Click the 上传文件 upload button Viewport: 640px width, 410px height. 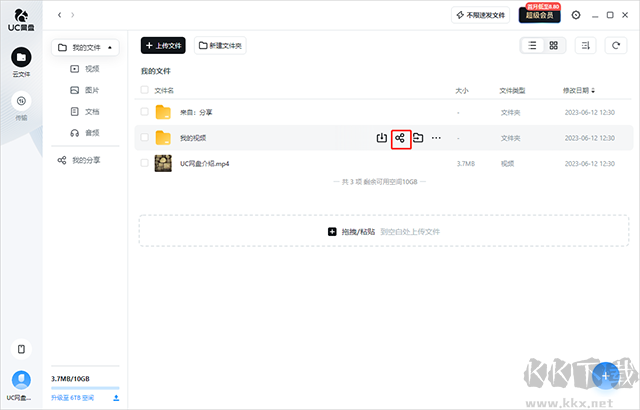[163, 46]
